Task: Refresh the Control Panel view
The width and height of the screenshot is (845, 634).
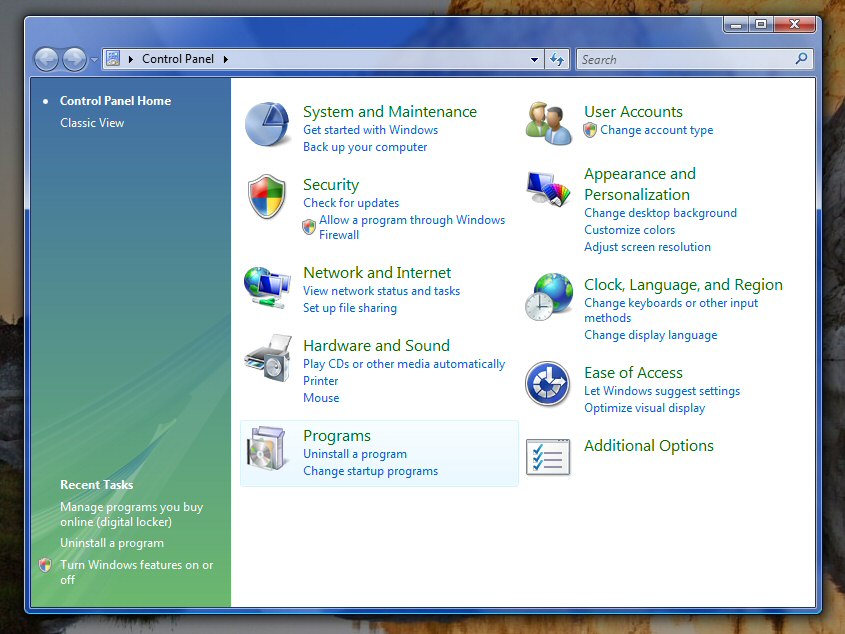Action: pyautogui.click(x=557, y=59)
